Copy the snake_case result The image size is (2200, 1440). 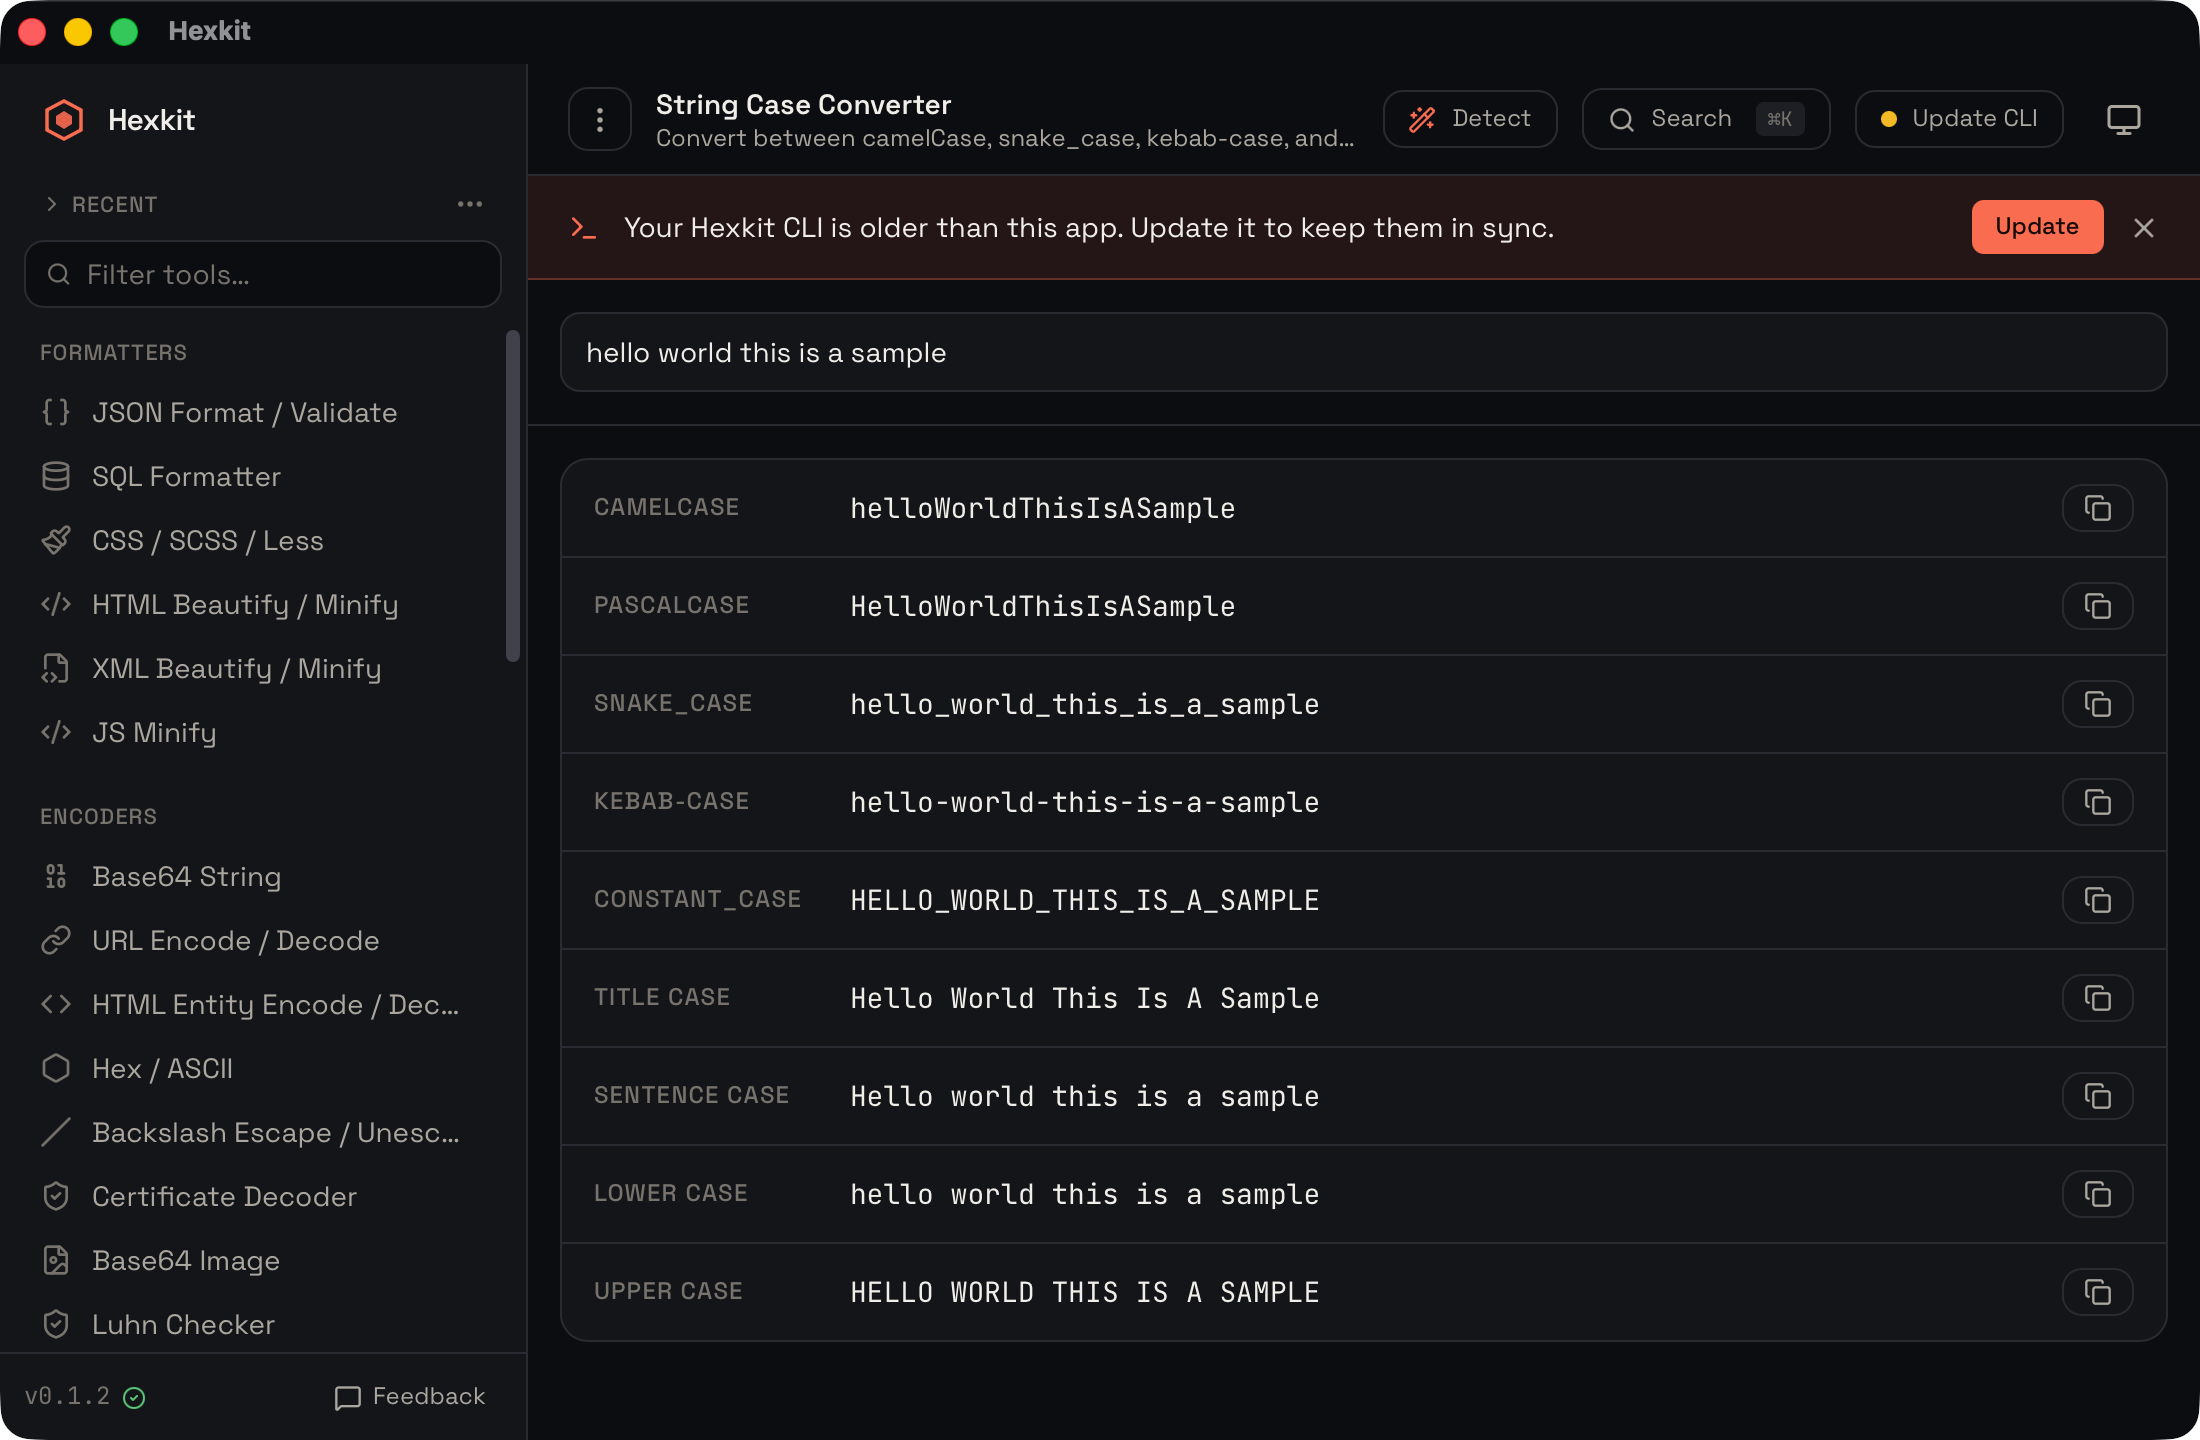[x=2097, y=704]
